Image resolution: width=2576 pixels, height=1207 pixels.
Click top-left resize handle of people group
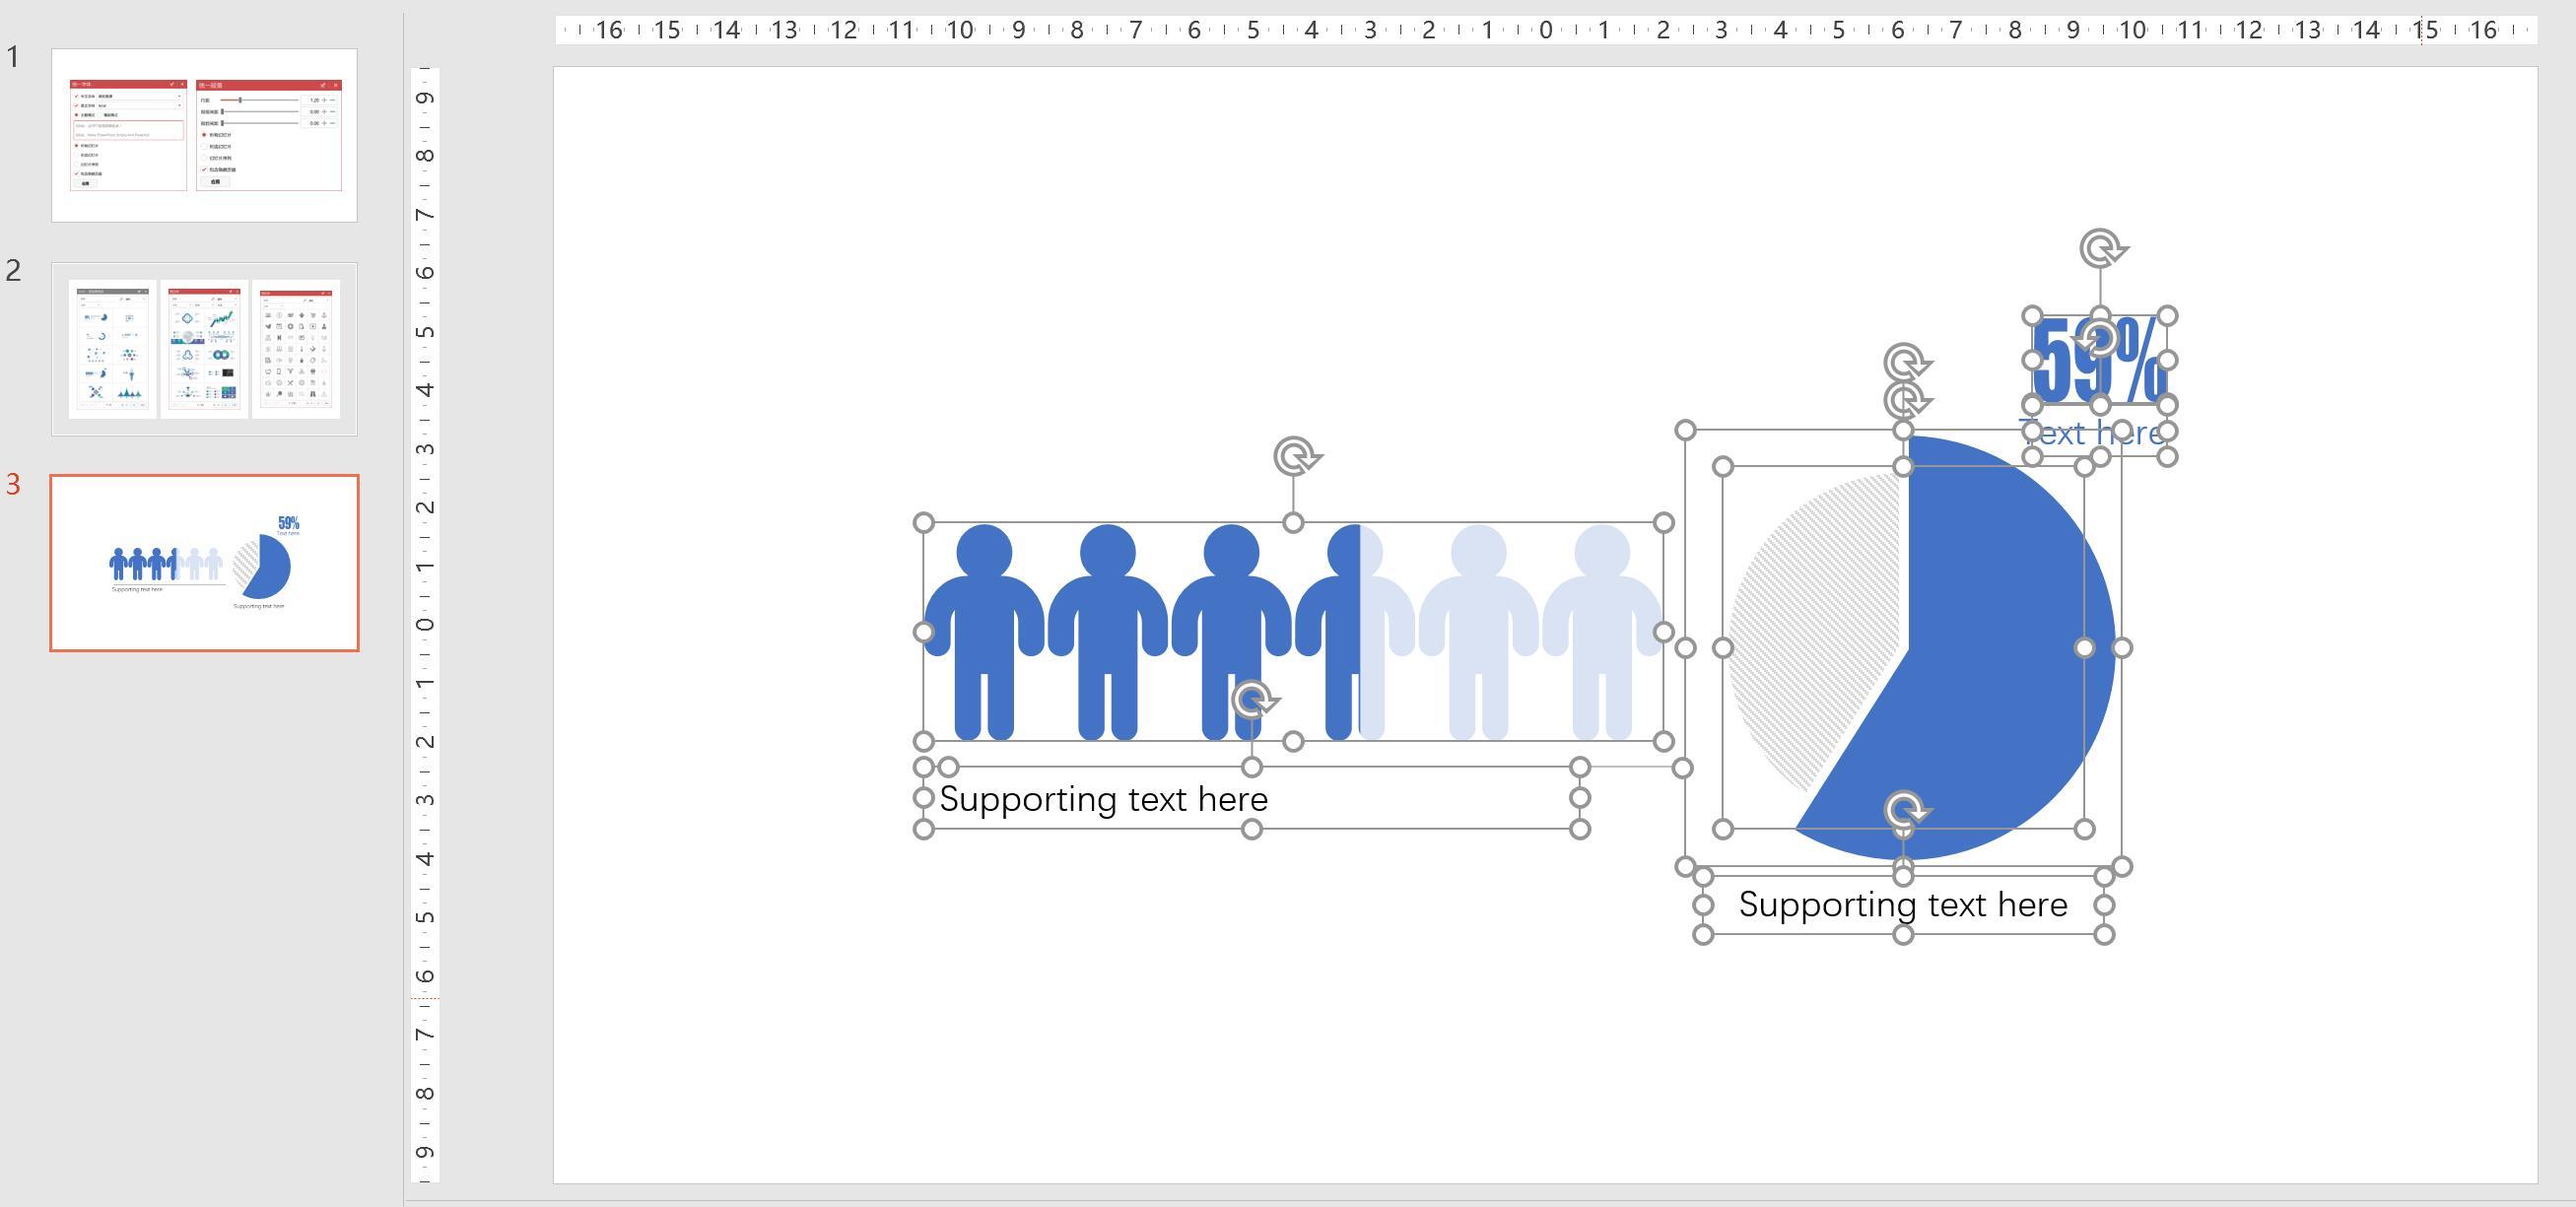924,523
